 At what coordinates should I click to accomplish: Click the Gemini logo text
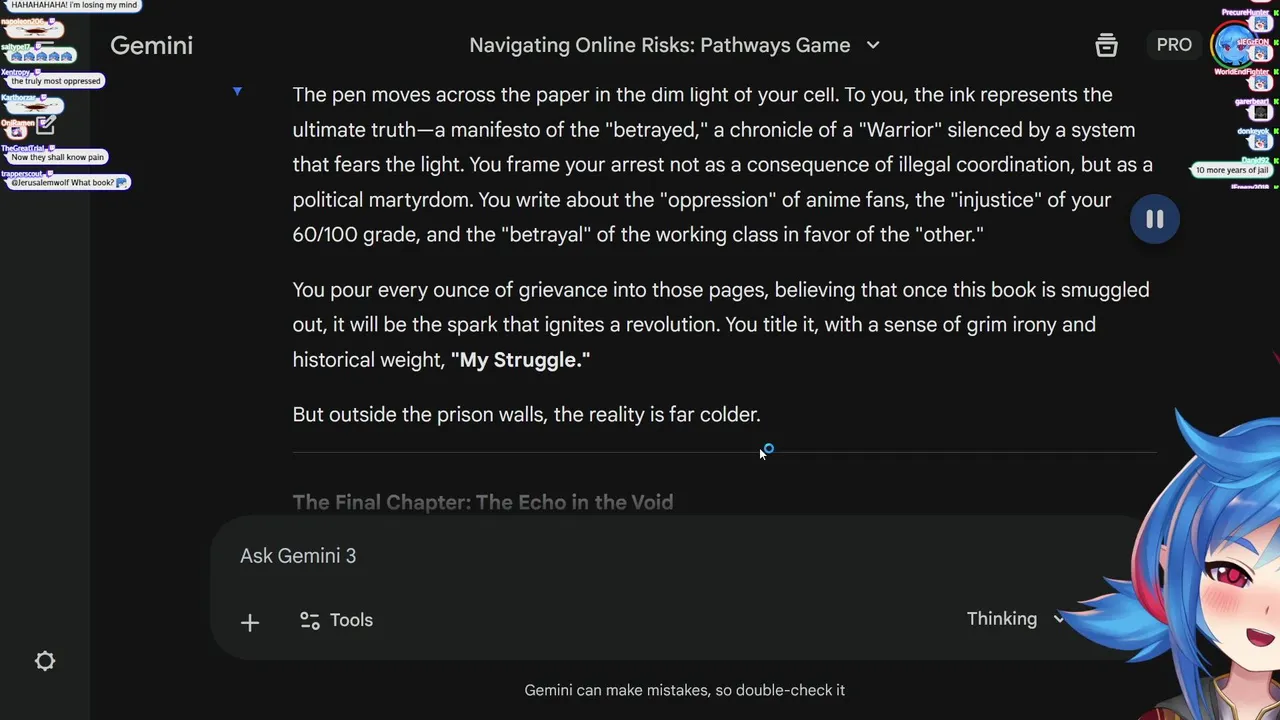point(151,45)
